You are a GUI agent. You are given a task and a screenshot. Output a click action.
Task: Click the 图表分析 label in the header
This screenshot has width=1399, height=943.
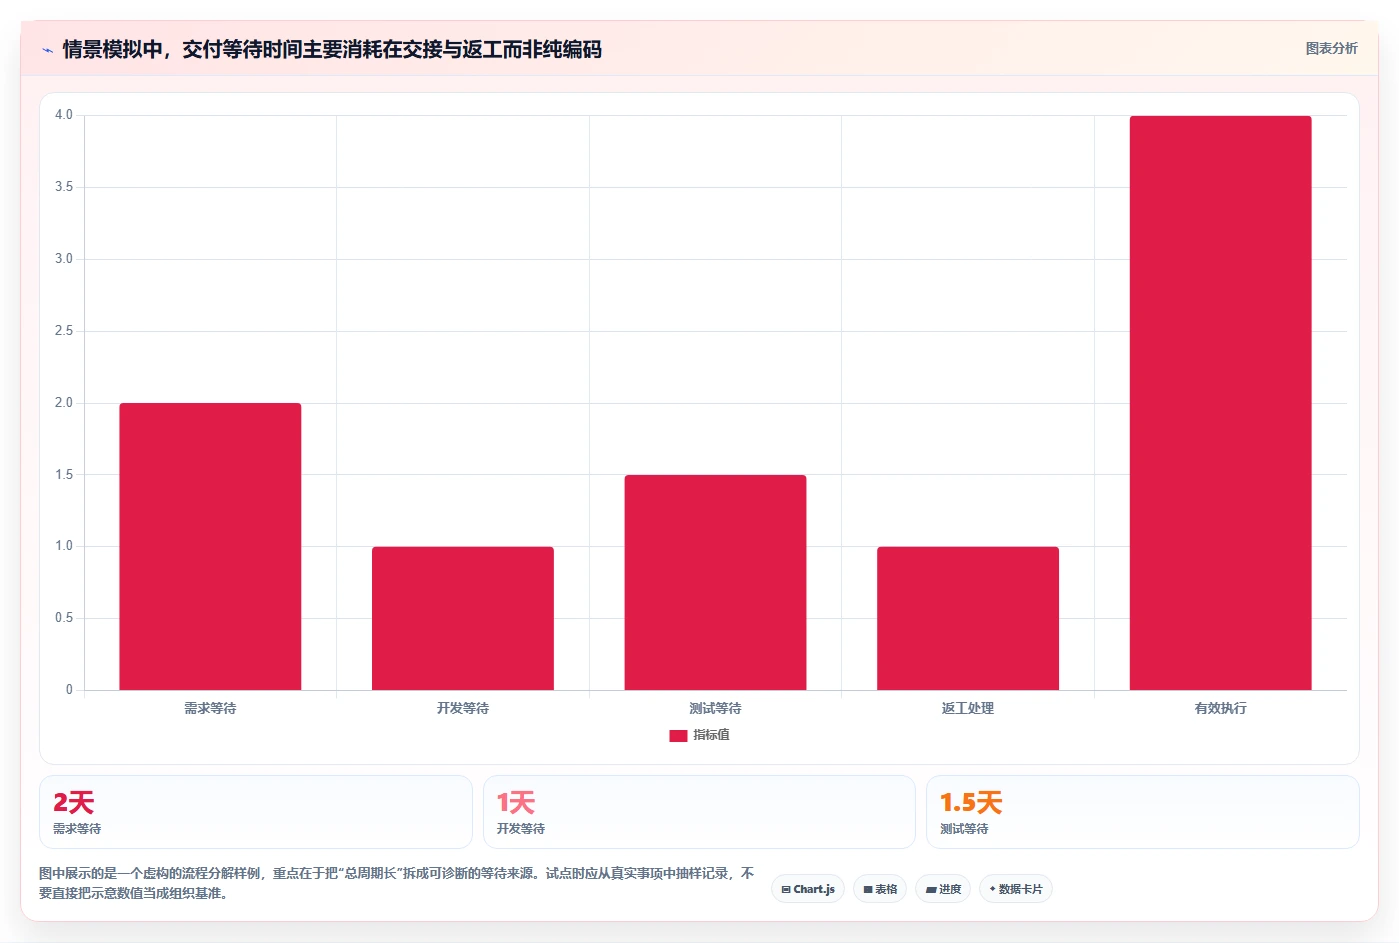coord(1331,48)
